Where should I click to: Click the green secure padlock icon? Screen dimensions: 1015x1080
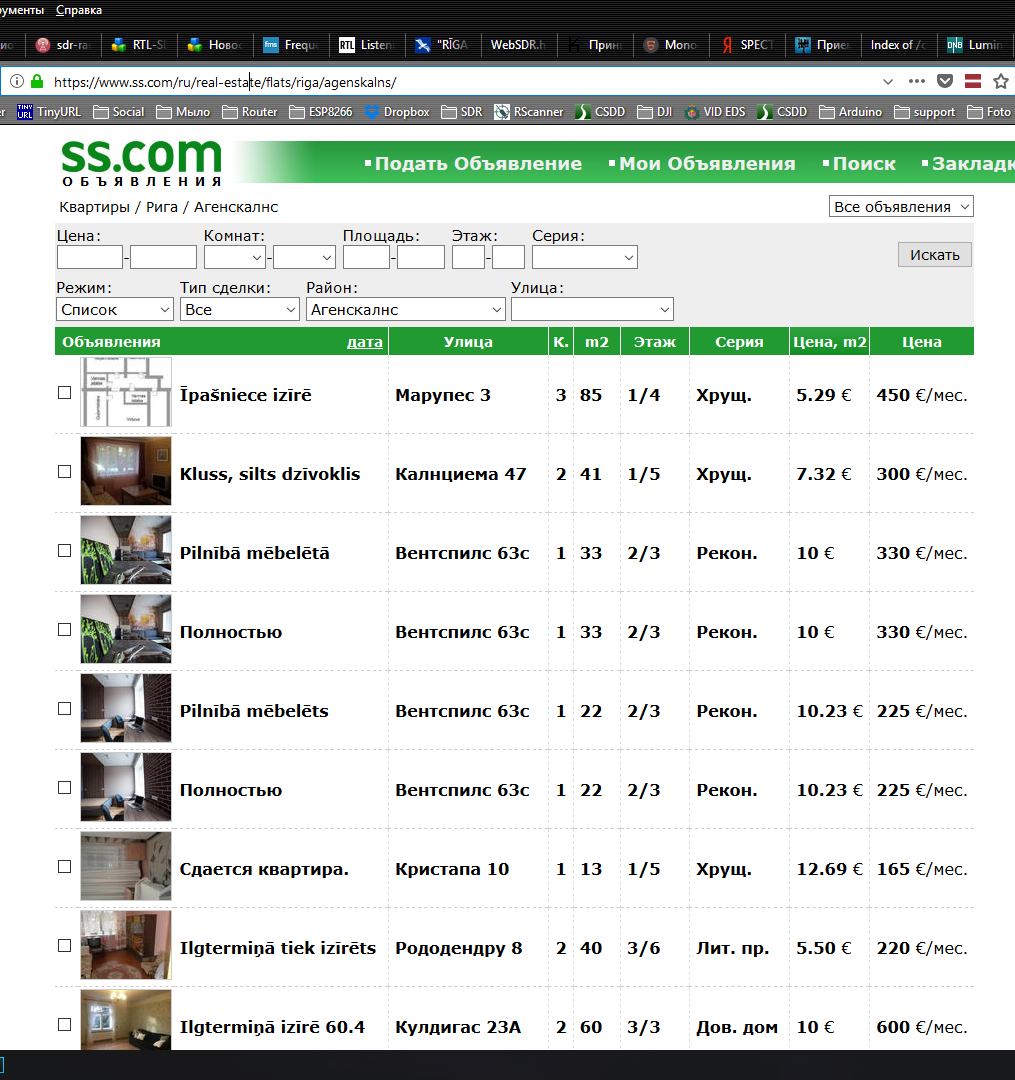pos(37,81)
